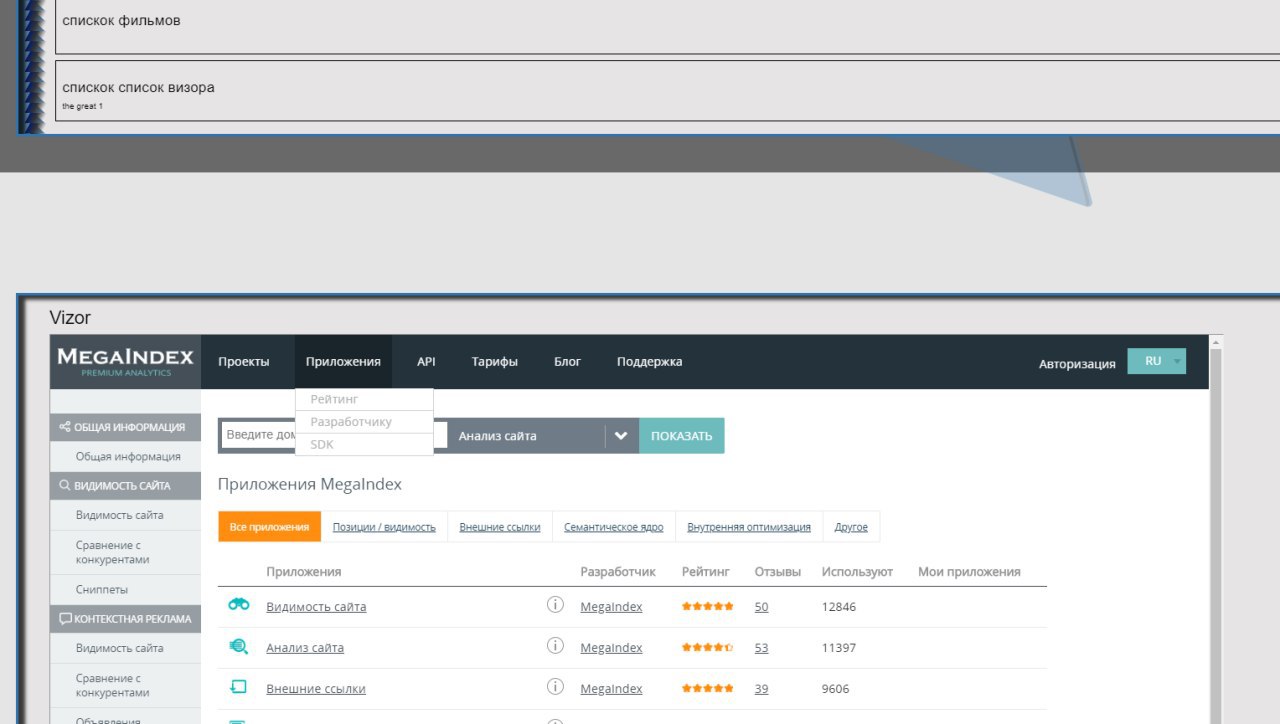Open MegaIndex developer link for Анализ сайта

[x=611, y=648]
